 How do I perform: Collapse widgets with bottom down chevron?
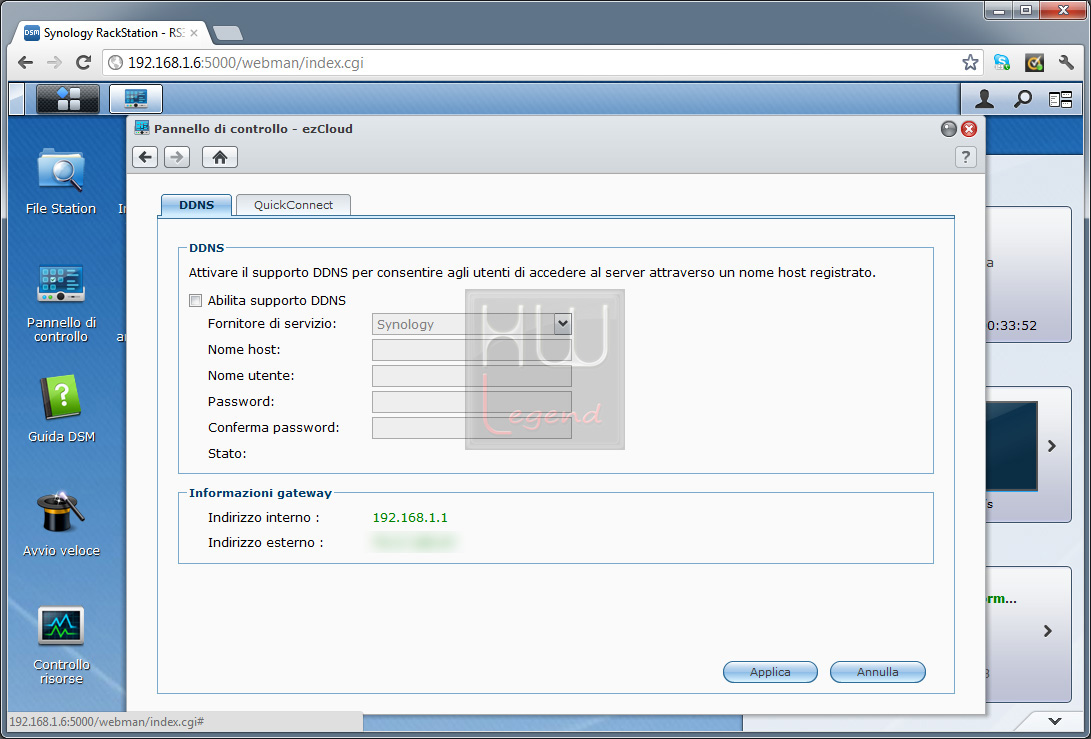tap(1055, 722)
